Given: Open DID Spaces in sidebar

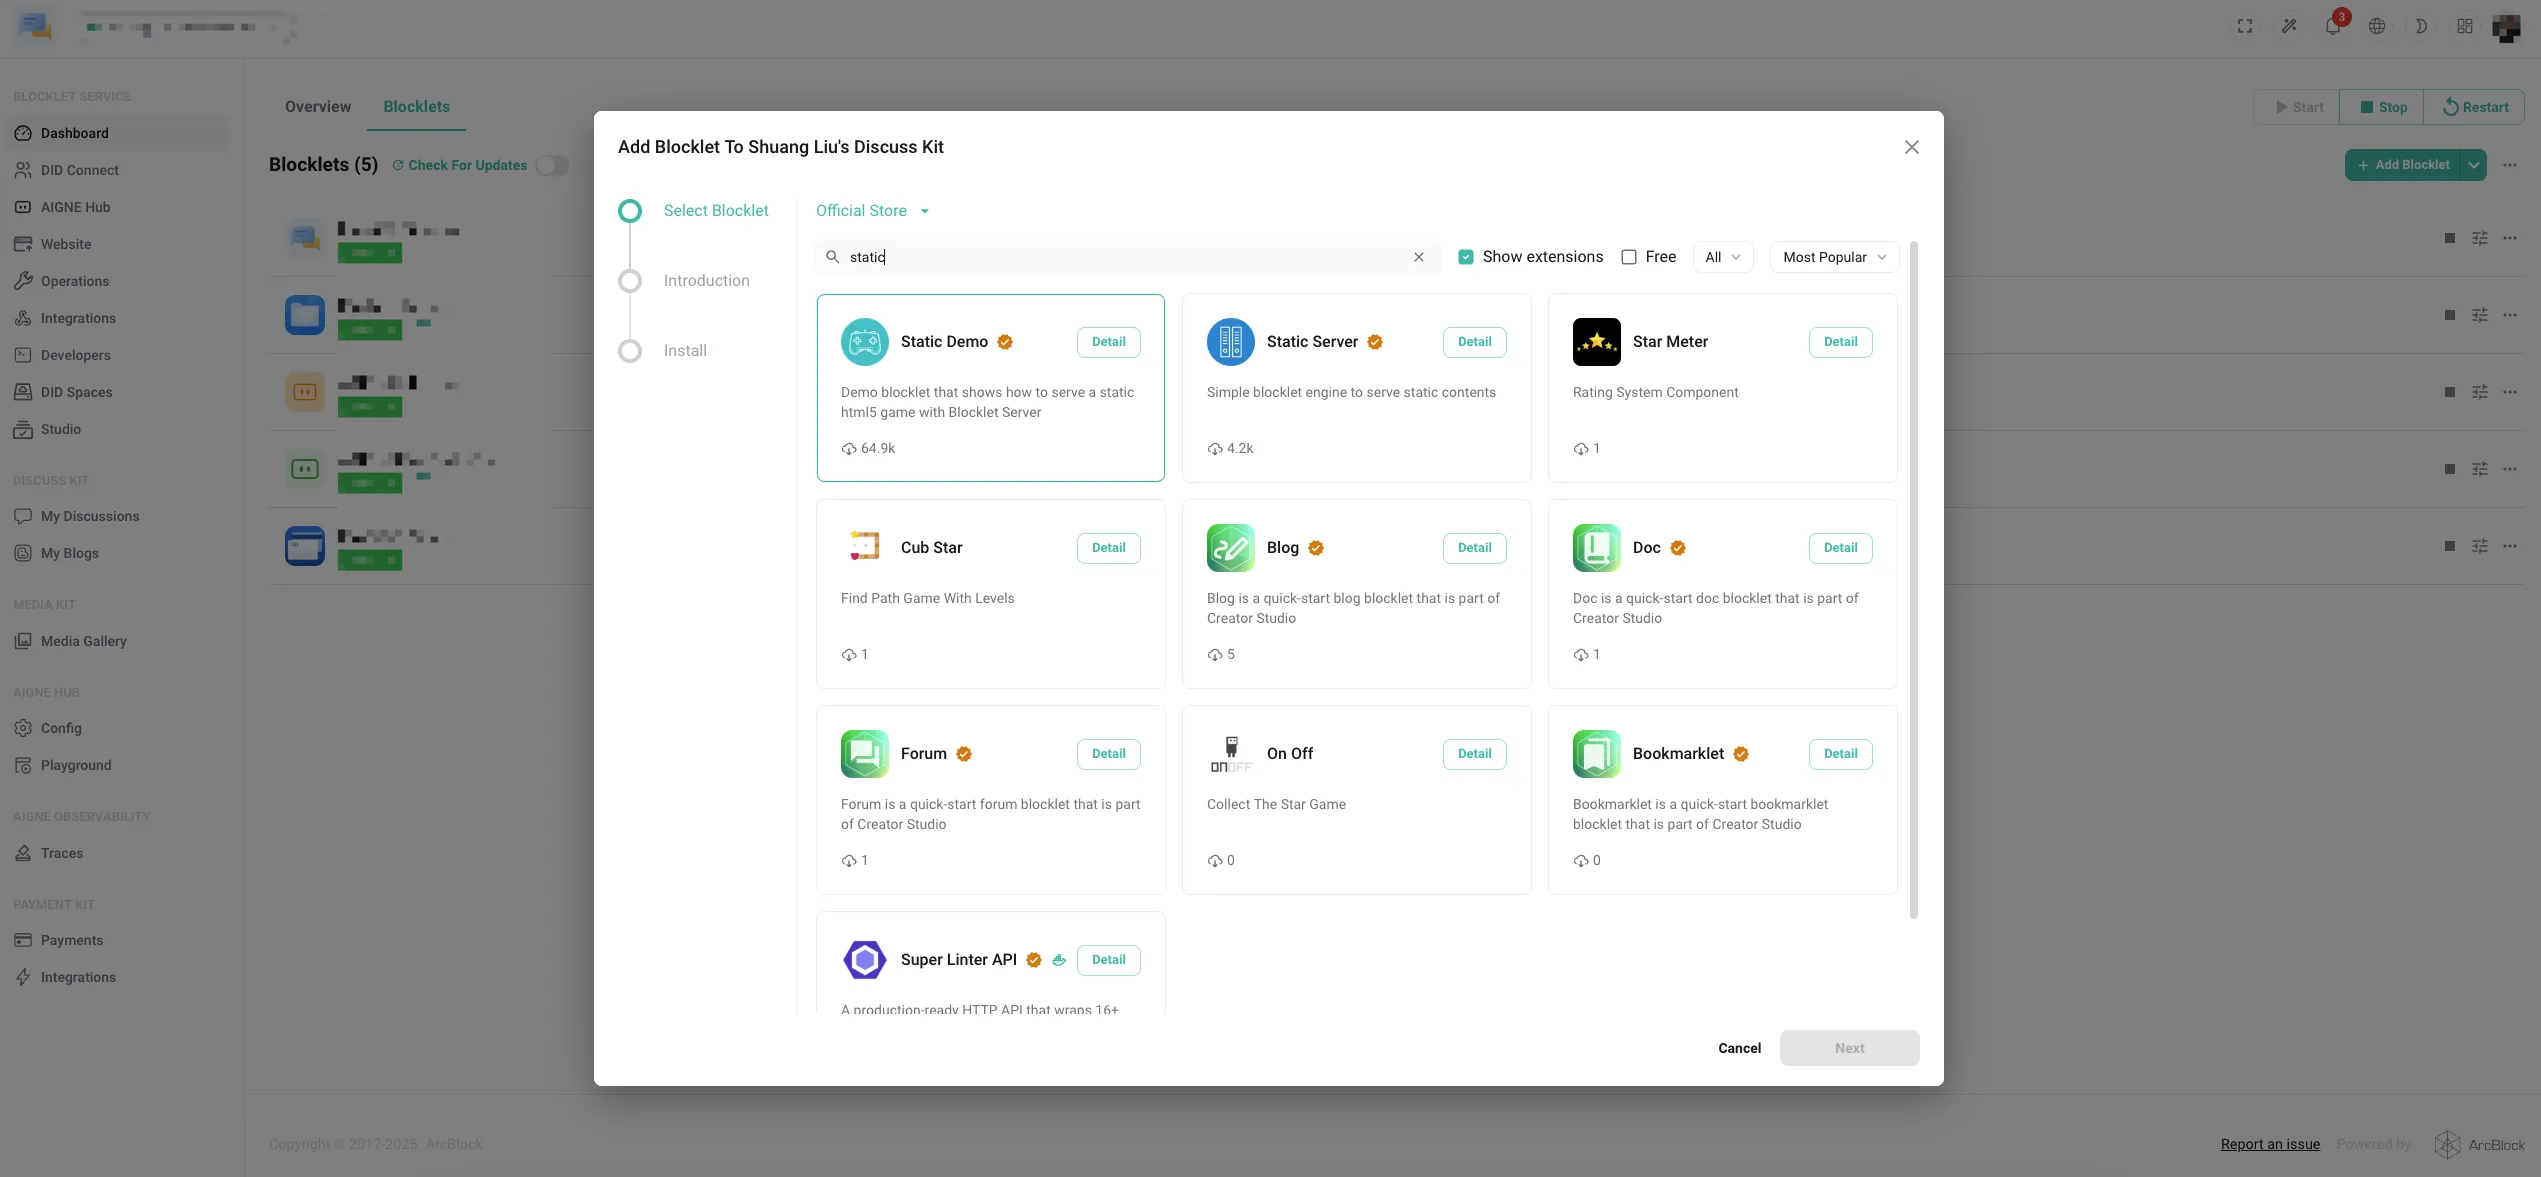Looking at the screenshot, I should point(76,392).
